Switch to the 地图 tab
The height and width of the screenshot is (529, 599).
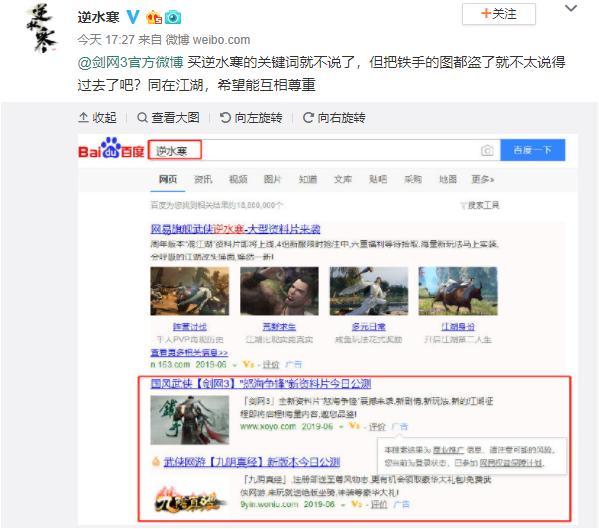448,179
